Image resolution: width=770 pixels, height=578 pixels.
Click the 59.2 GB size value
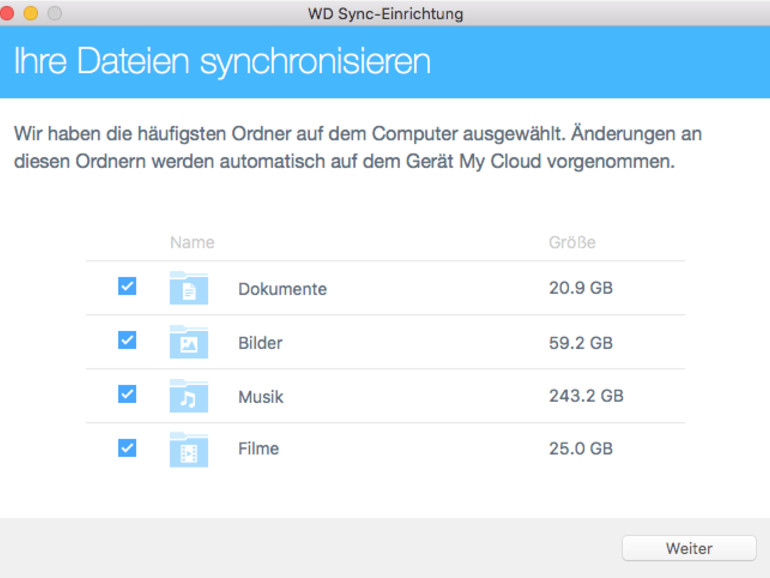click(x=581, y=343)
